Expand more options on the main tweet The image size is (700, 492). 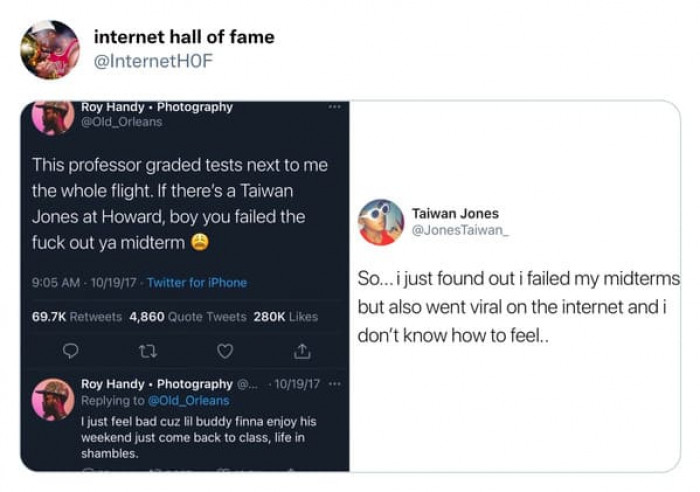pos(334,107)
